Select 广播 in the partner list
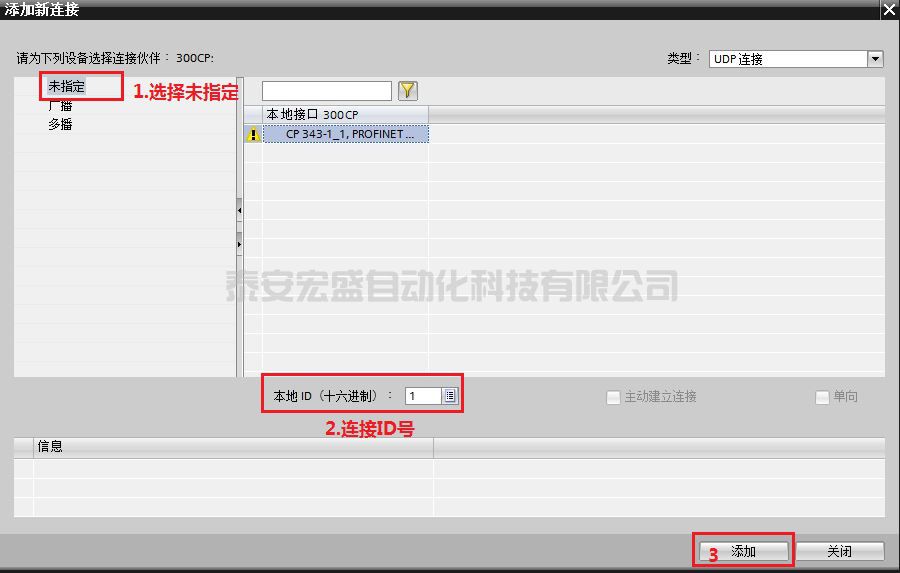Viewport: 900px width, 573px height. tap(60, 106)
